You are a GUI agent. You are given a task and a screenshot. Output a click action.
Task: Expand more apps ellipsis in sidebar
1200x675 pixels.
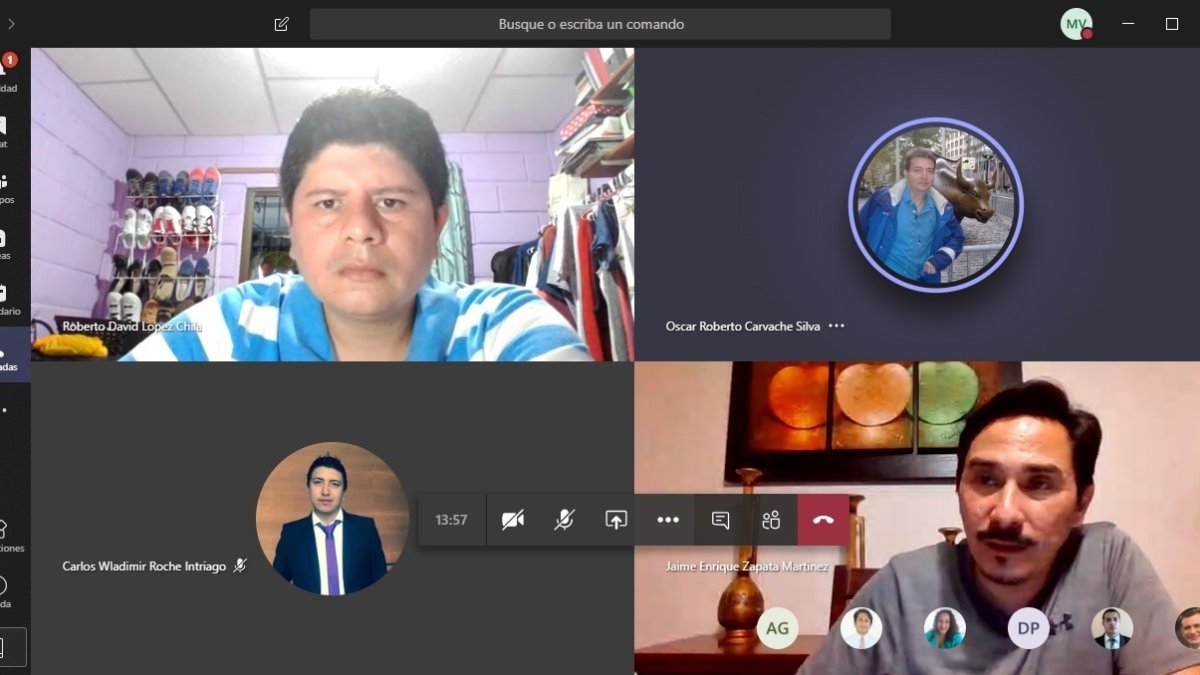click(x=5, y=410)
